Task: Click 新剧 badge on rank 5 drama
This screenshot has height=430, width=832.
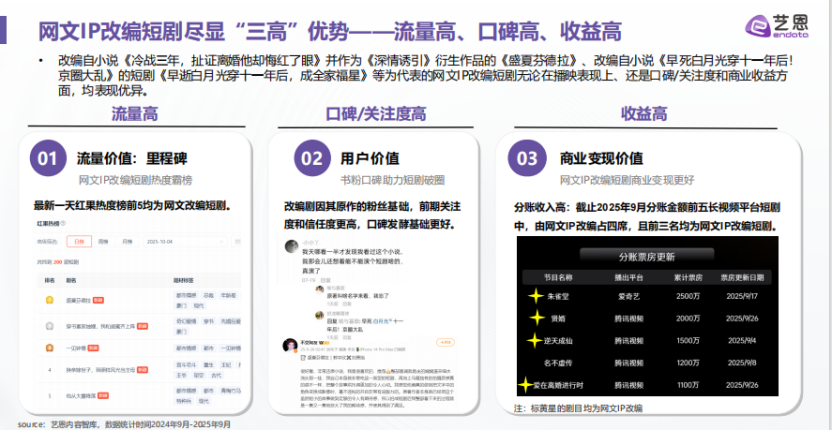Action: click(103, 395)
